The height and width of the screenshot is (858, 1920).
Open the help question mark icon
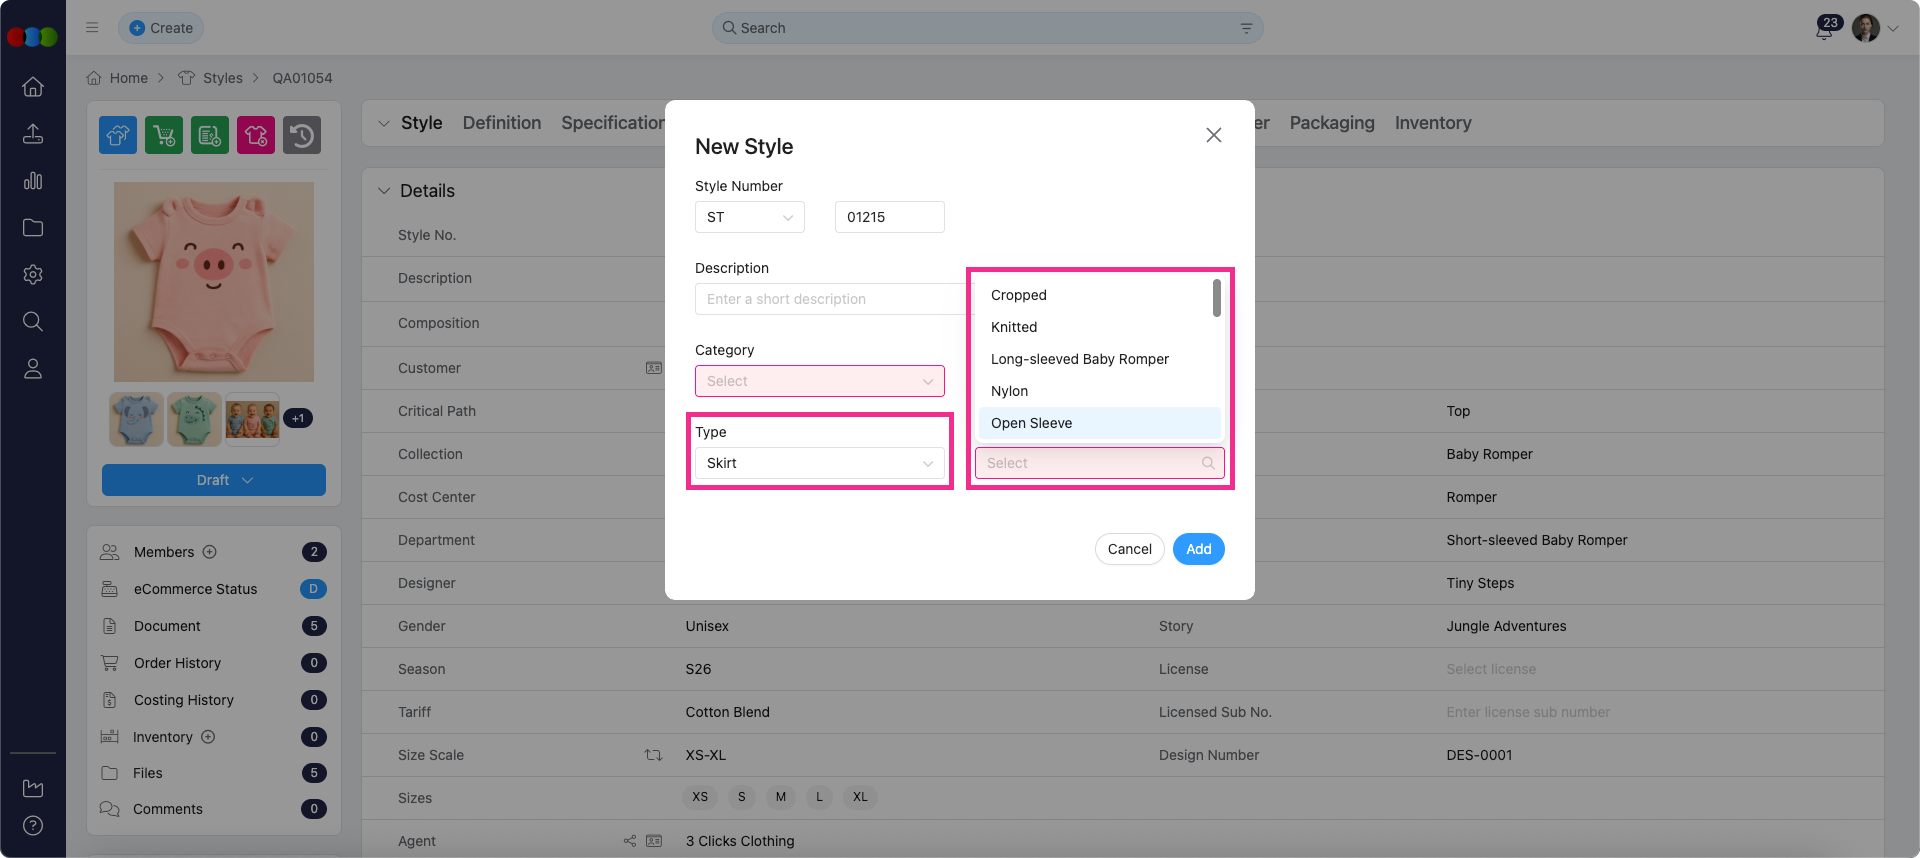33,826
